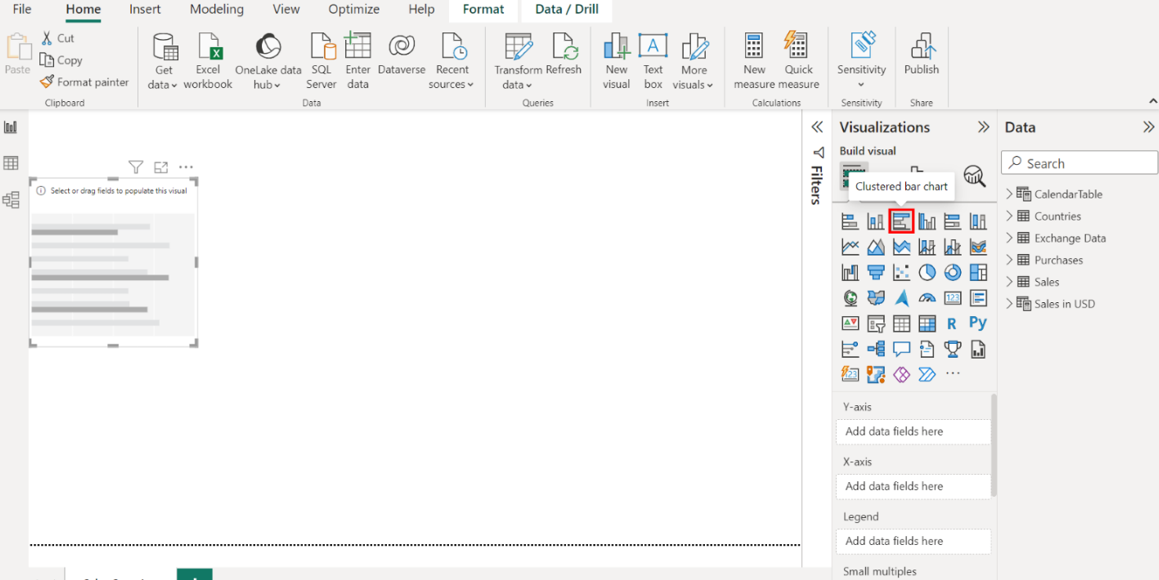The width and height of the screenshot is (1159, 580).
Task: Expand the CalendarTable table
Action: click(x=1009, y=194)
